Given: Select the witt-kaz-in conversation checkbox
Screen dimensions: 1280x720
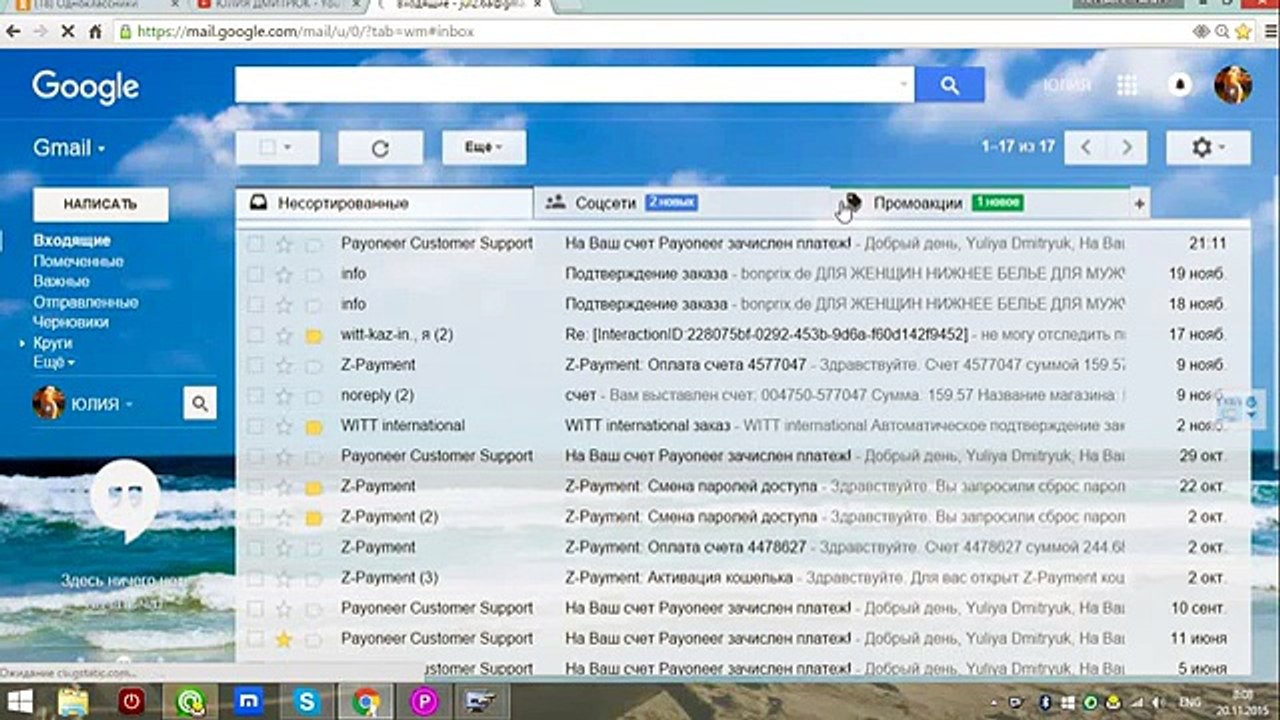Looking at the screenshot, I should tap(256, 335).
